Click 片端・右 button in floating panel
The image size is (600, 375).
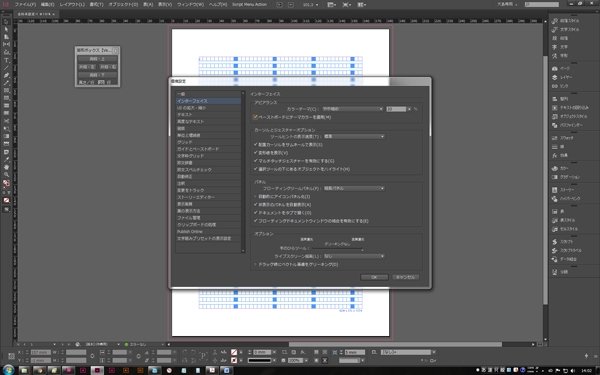(x=108, y=67)
